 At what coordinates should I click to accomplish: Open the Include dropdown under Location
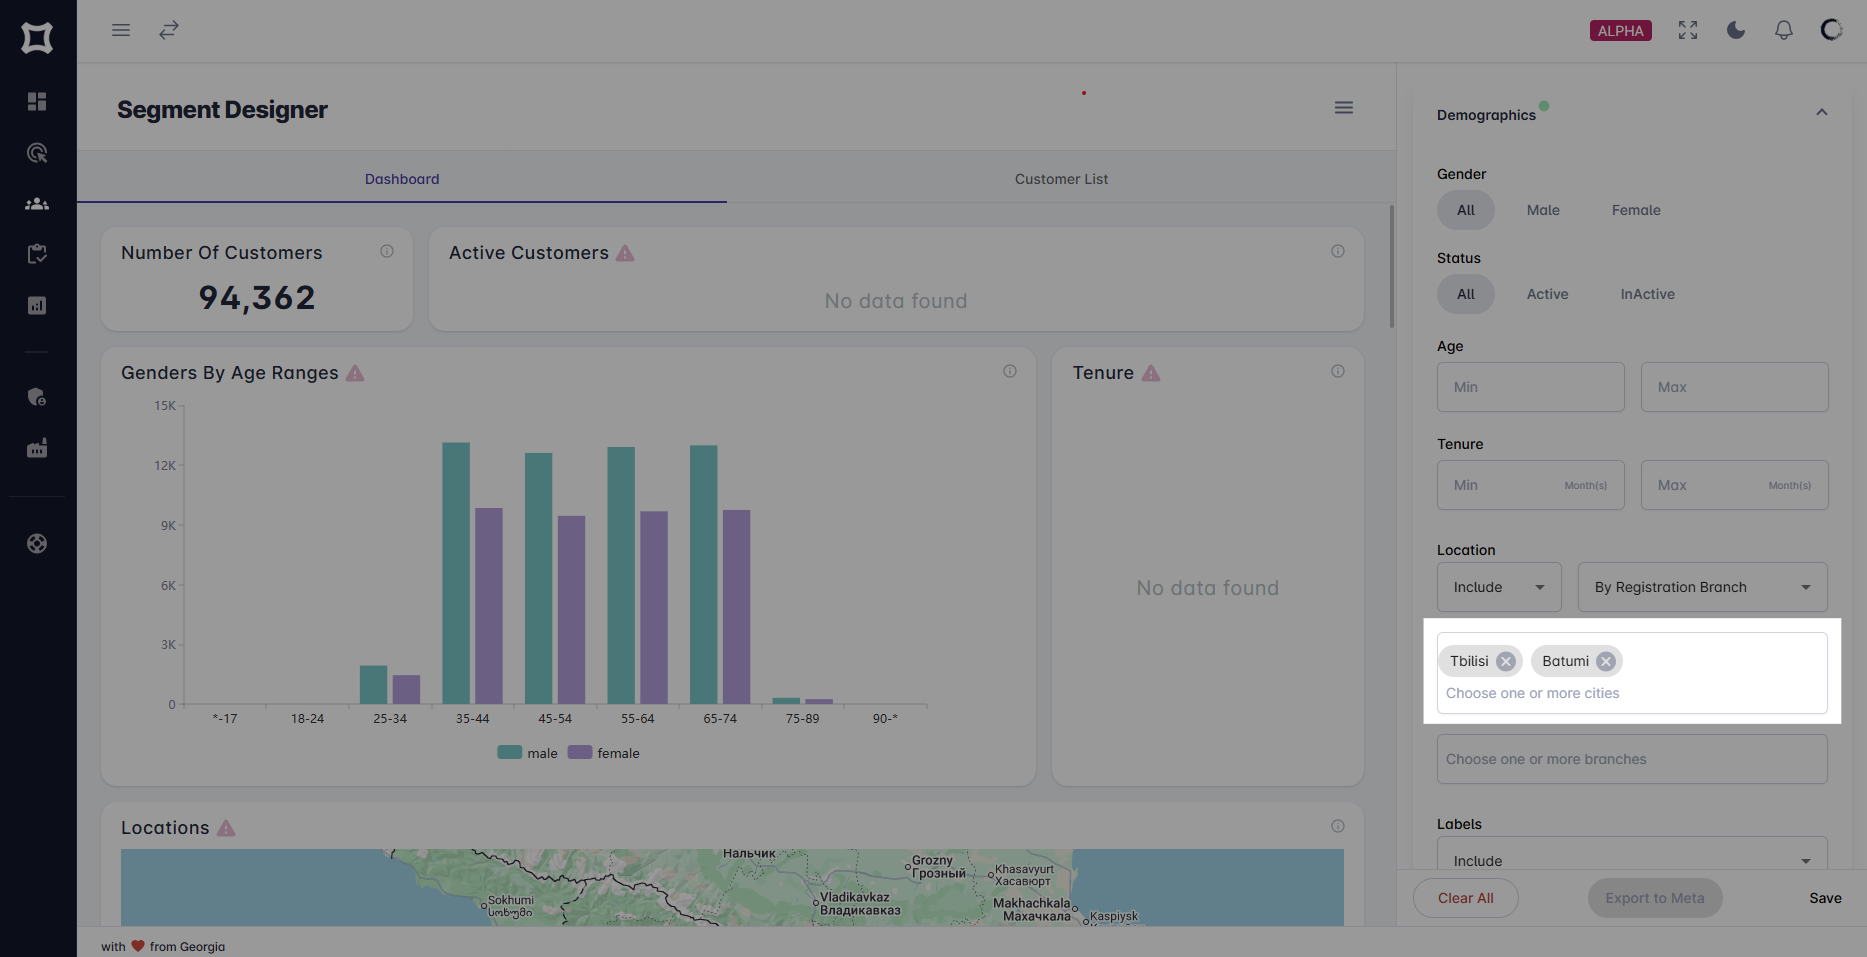click(1498, 587)
